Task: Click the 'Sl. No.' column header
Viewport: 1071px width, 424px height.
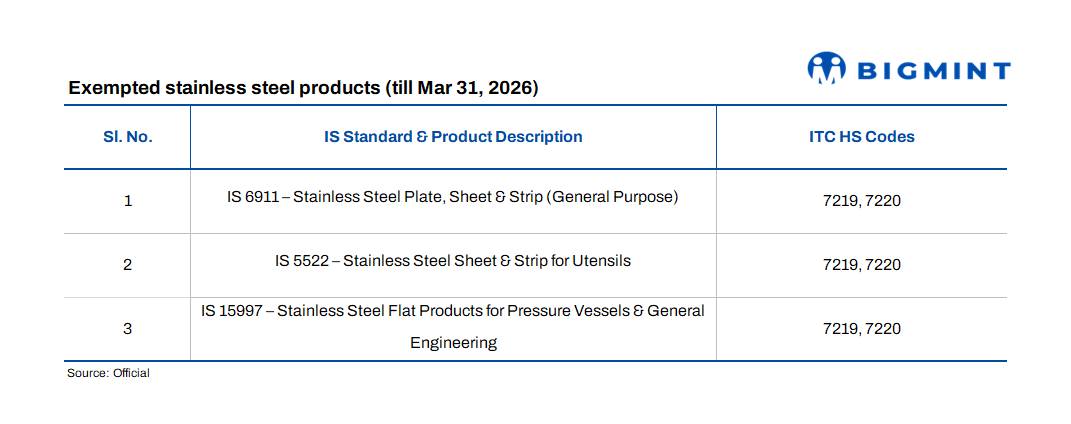Action: 127,137
